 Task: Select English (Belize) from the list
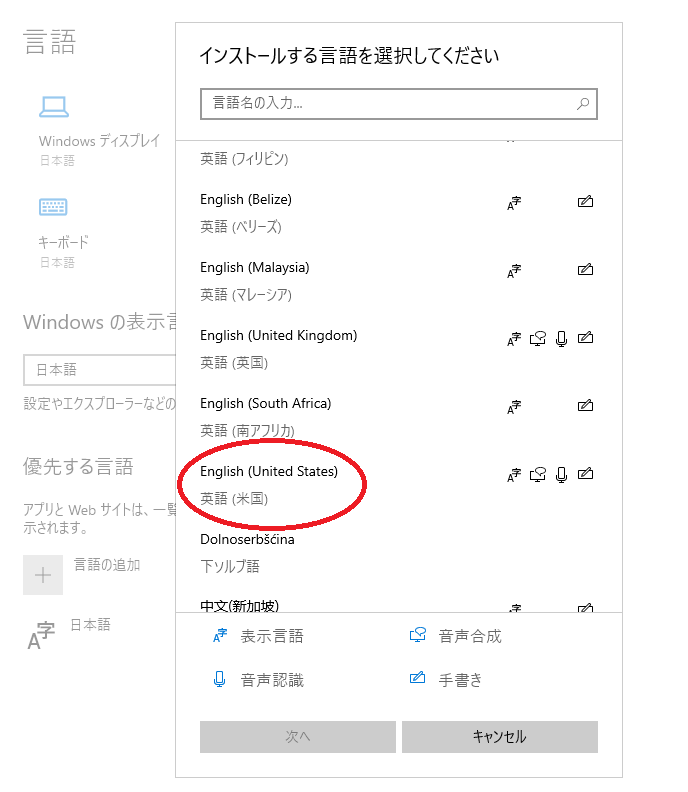[246, 200]
